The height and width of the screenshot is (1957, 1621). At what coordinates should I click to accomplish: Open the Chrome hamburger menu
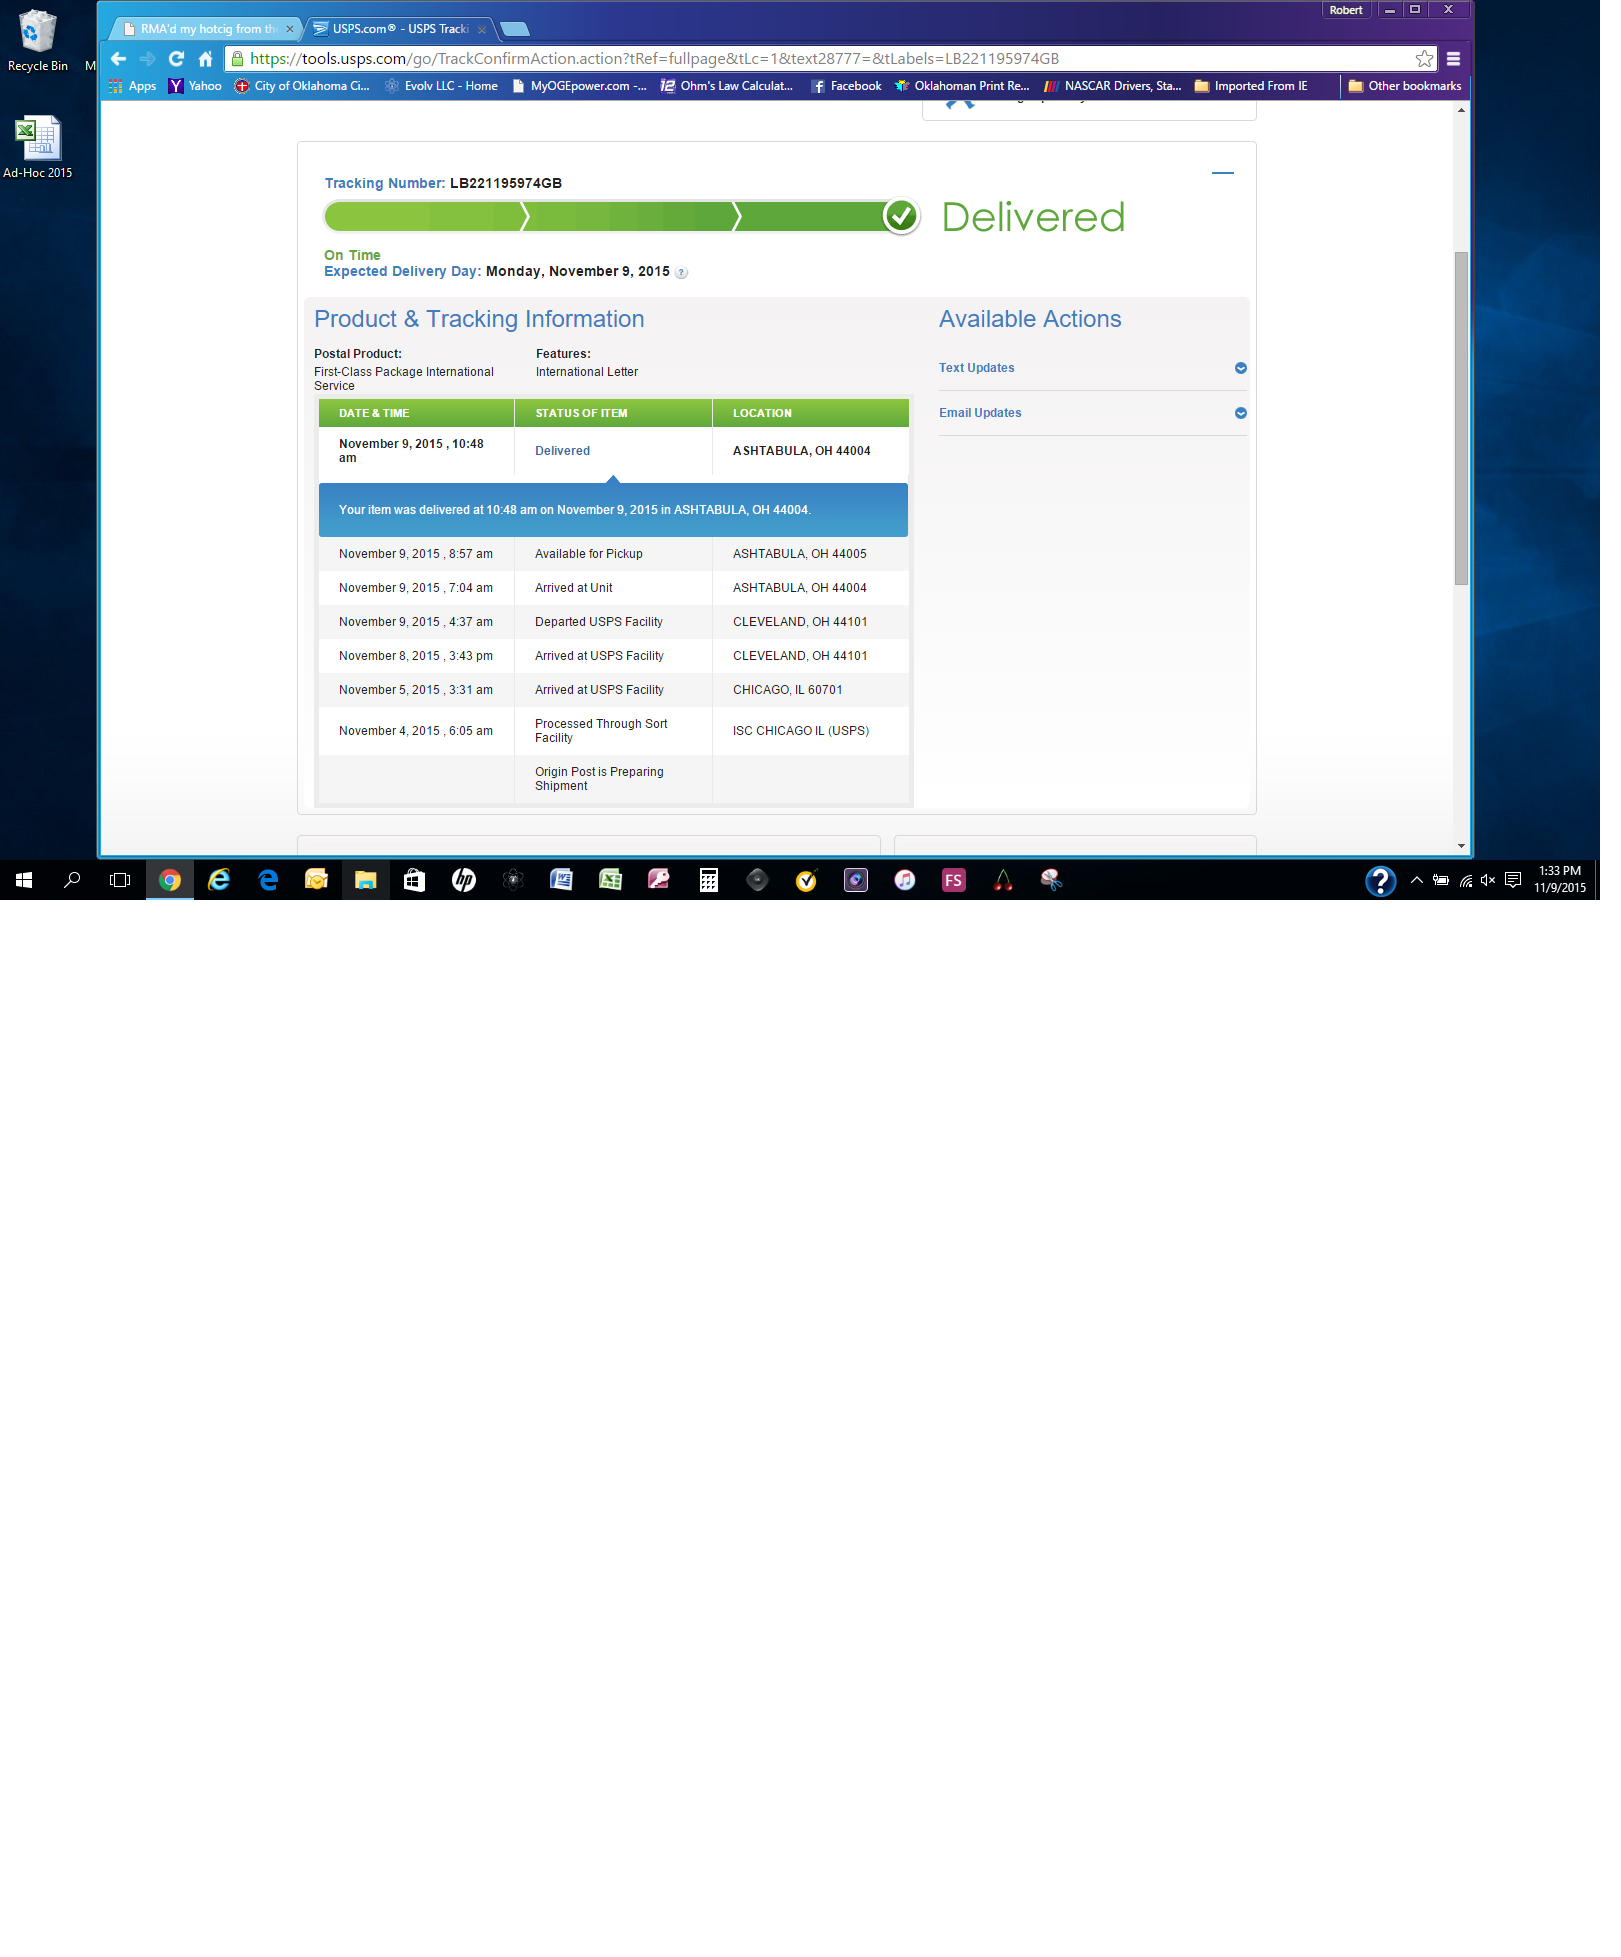click(x=1453, y=59)
